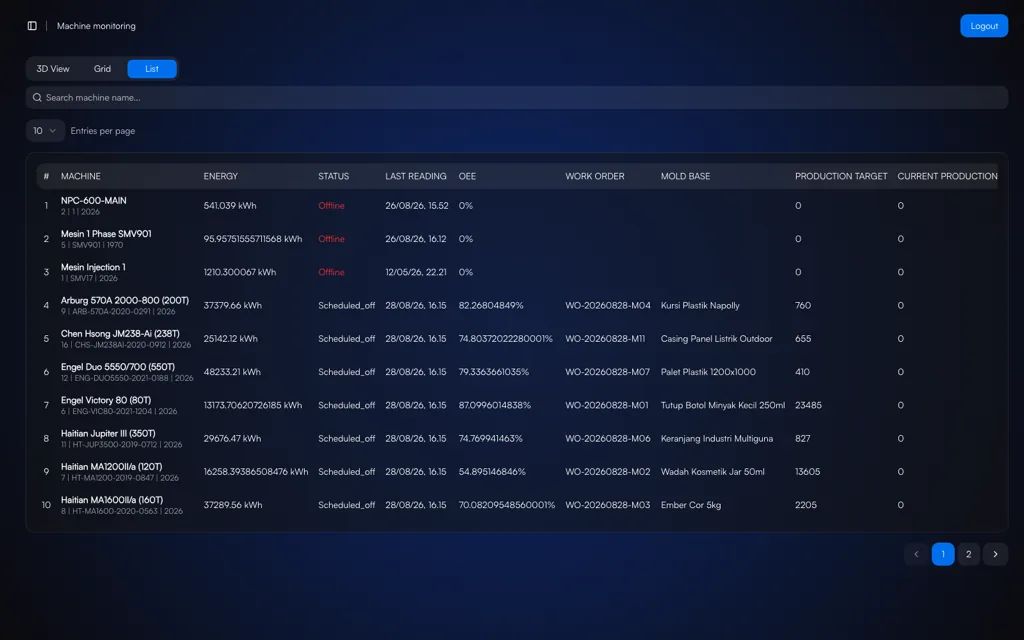1024x640 pixels.
Task: Click OEE value 54.895146846%
Action: 492,472
